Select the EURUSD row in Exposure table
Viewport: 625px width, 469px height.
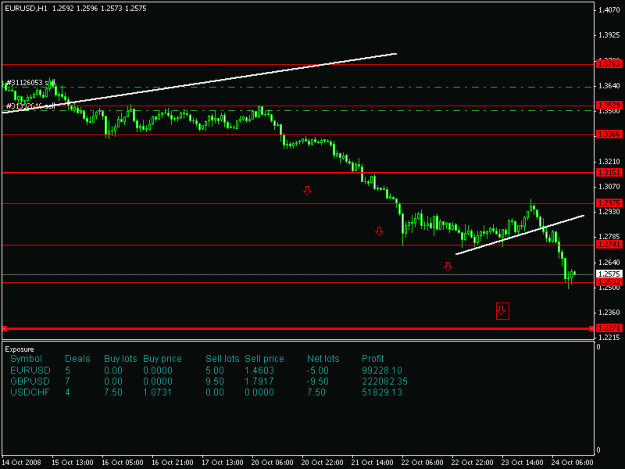point(206,371)
